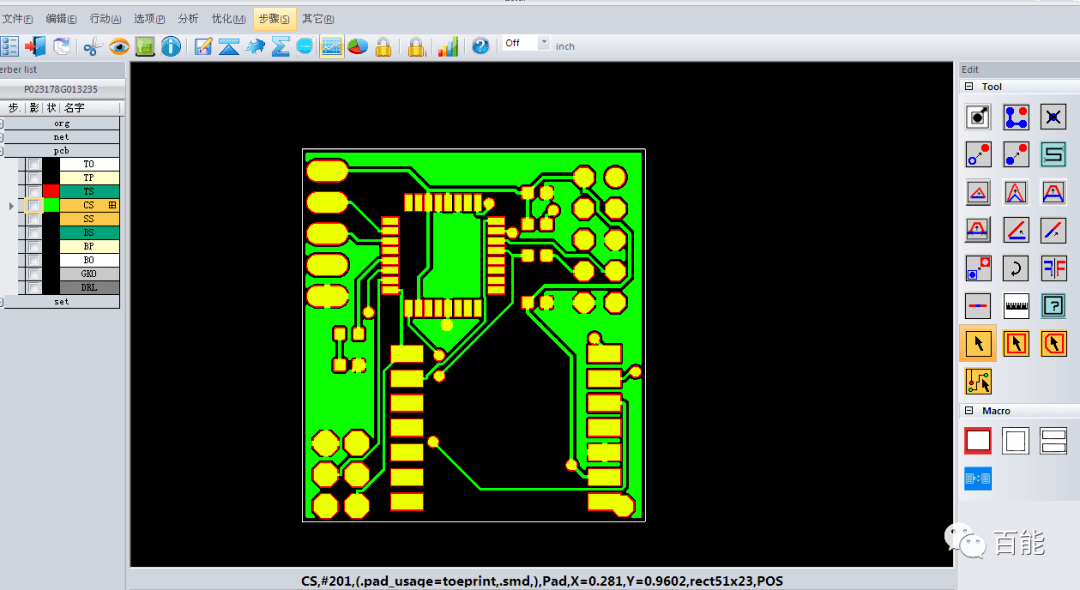The width and height of the screenshot is (1080, 590).
Task: Click the P023178G013235 job name entry
Action: click(62, 88)
